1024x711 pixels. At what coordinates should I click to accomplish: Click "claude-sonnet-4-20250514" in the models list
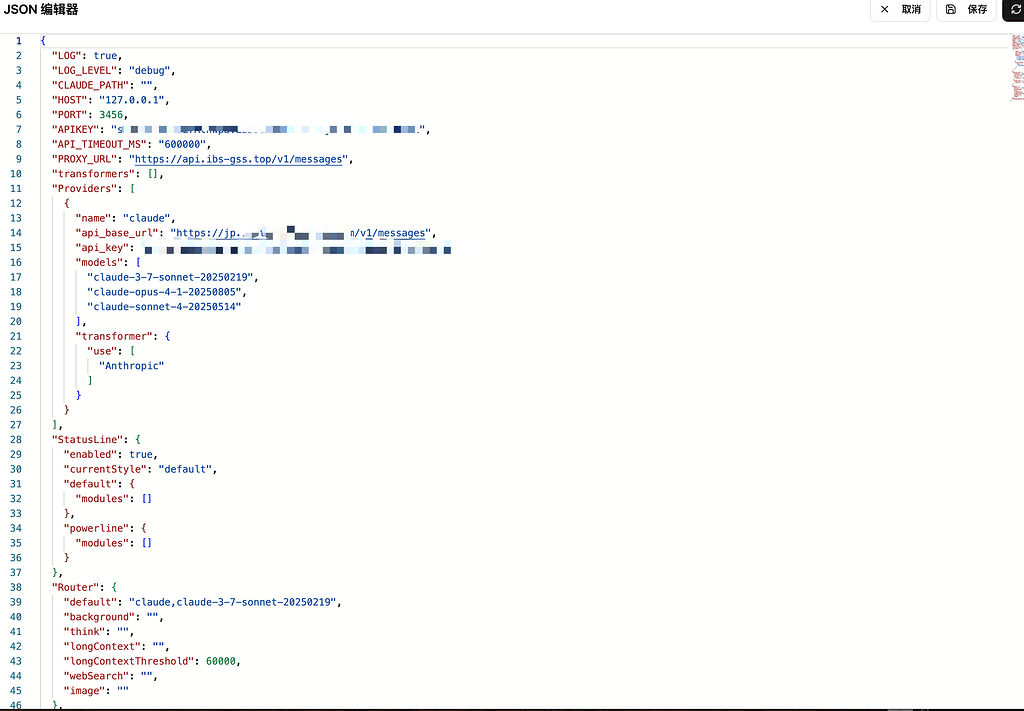[x=164, y=307]
